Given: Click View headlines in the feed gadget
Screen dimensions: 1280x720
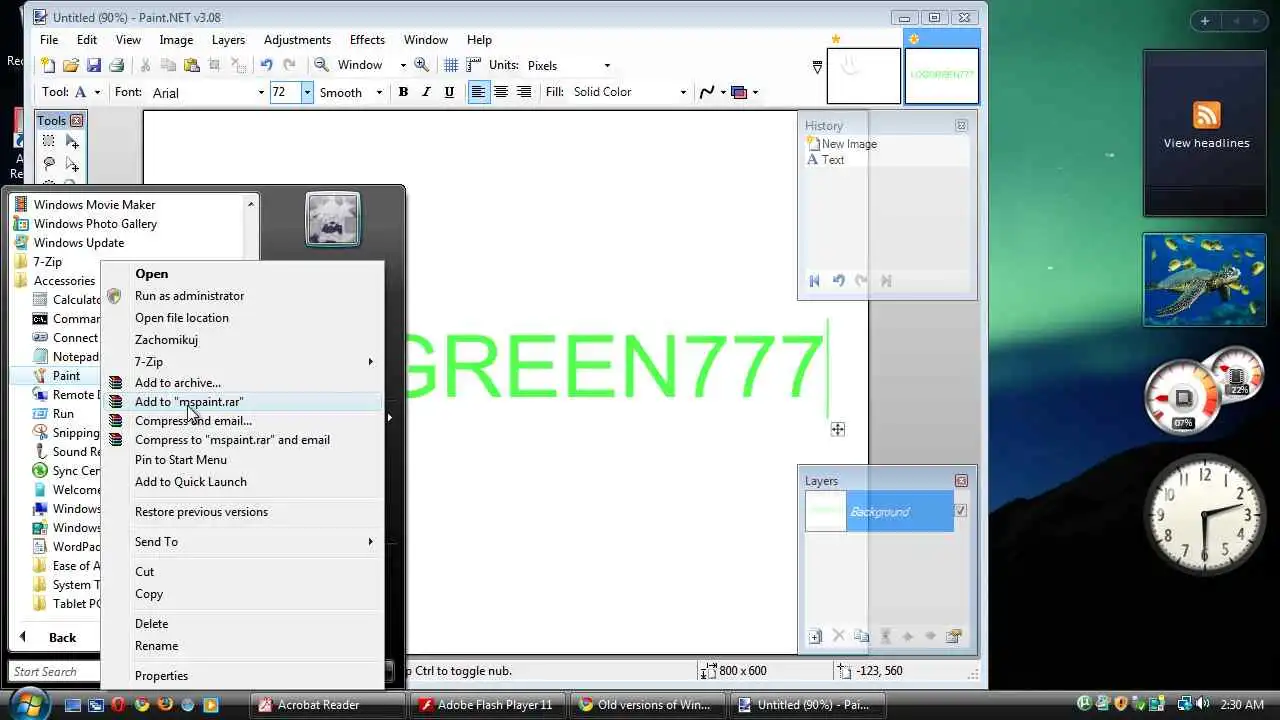Looking at the screenshot, I should [1206, 143].
